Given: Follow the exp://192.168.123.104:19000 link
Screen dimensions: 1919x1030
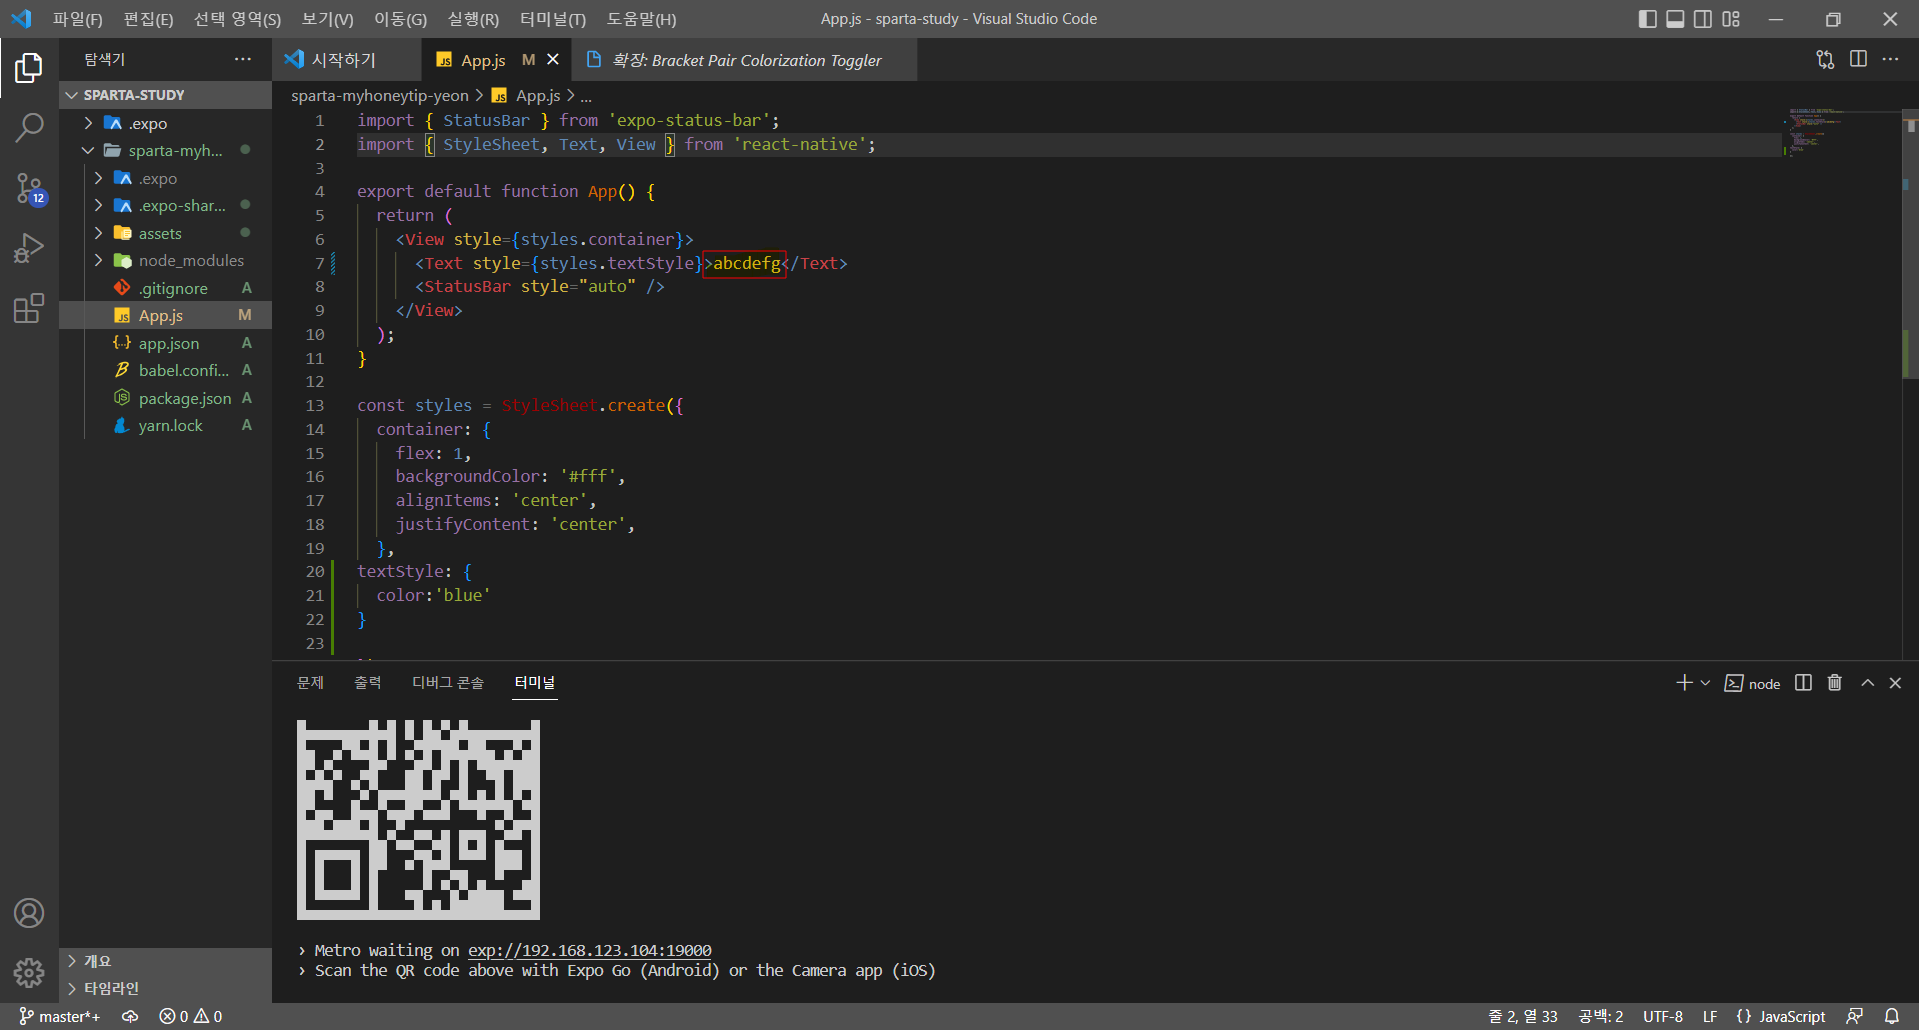Looking at the screenshot, I should tap(589, 950).
